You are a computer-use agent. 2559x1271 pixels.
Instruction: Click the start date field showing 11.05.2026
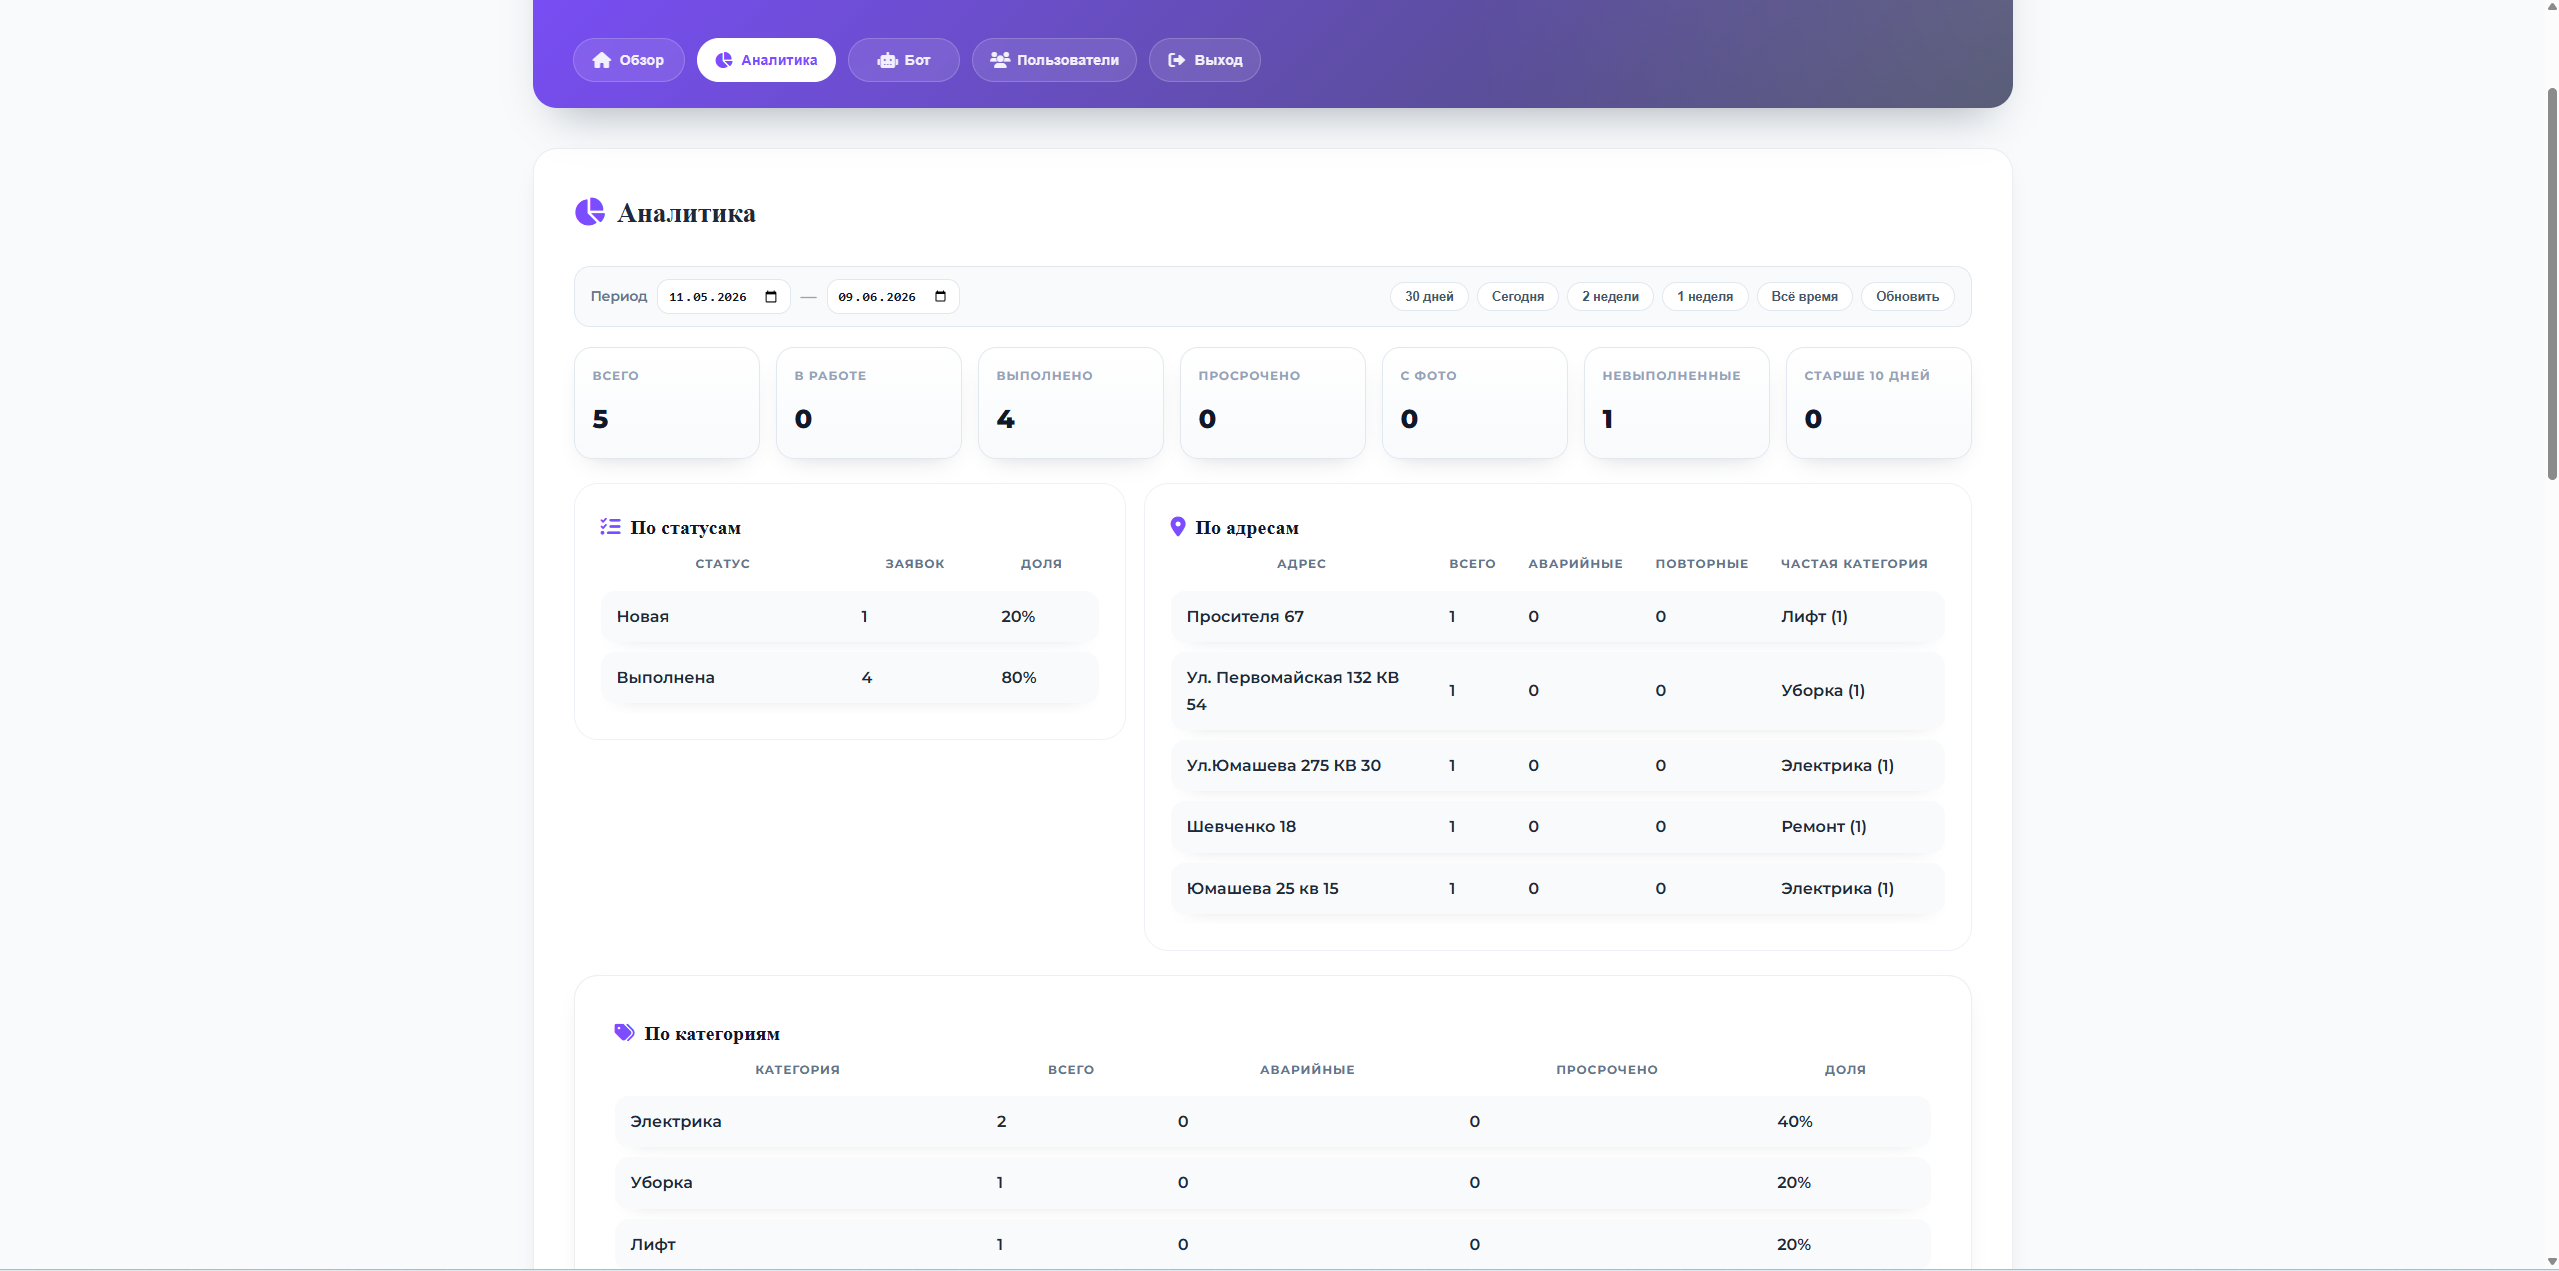pos(724,297)
